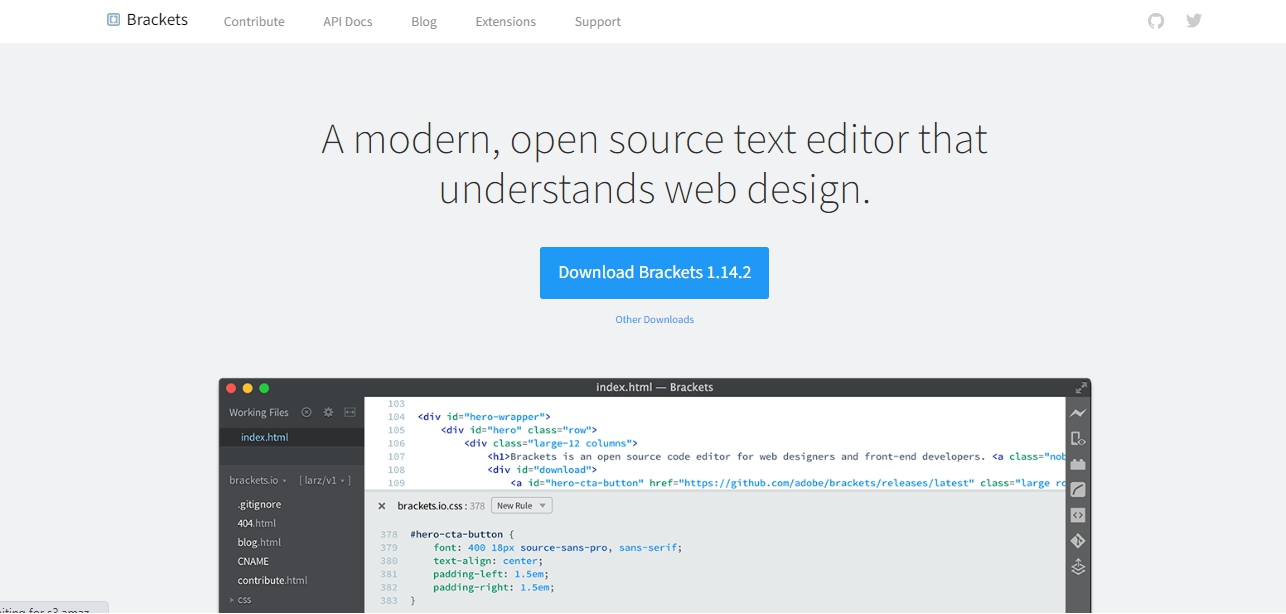
Task: Click the layers upload icon in right toolbar
Action: [x=1078, y=567]
